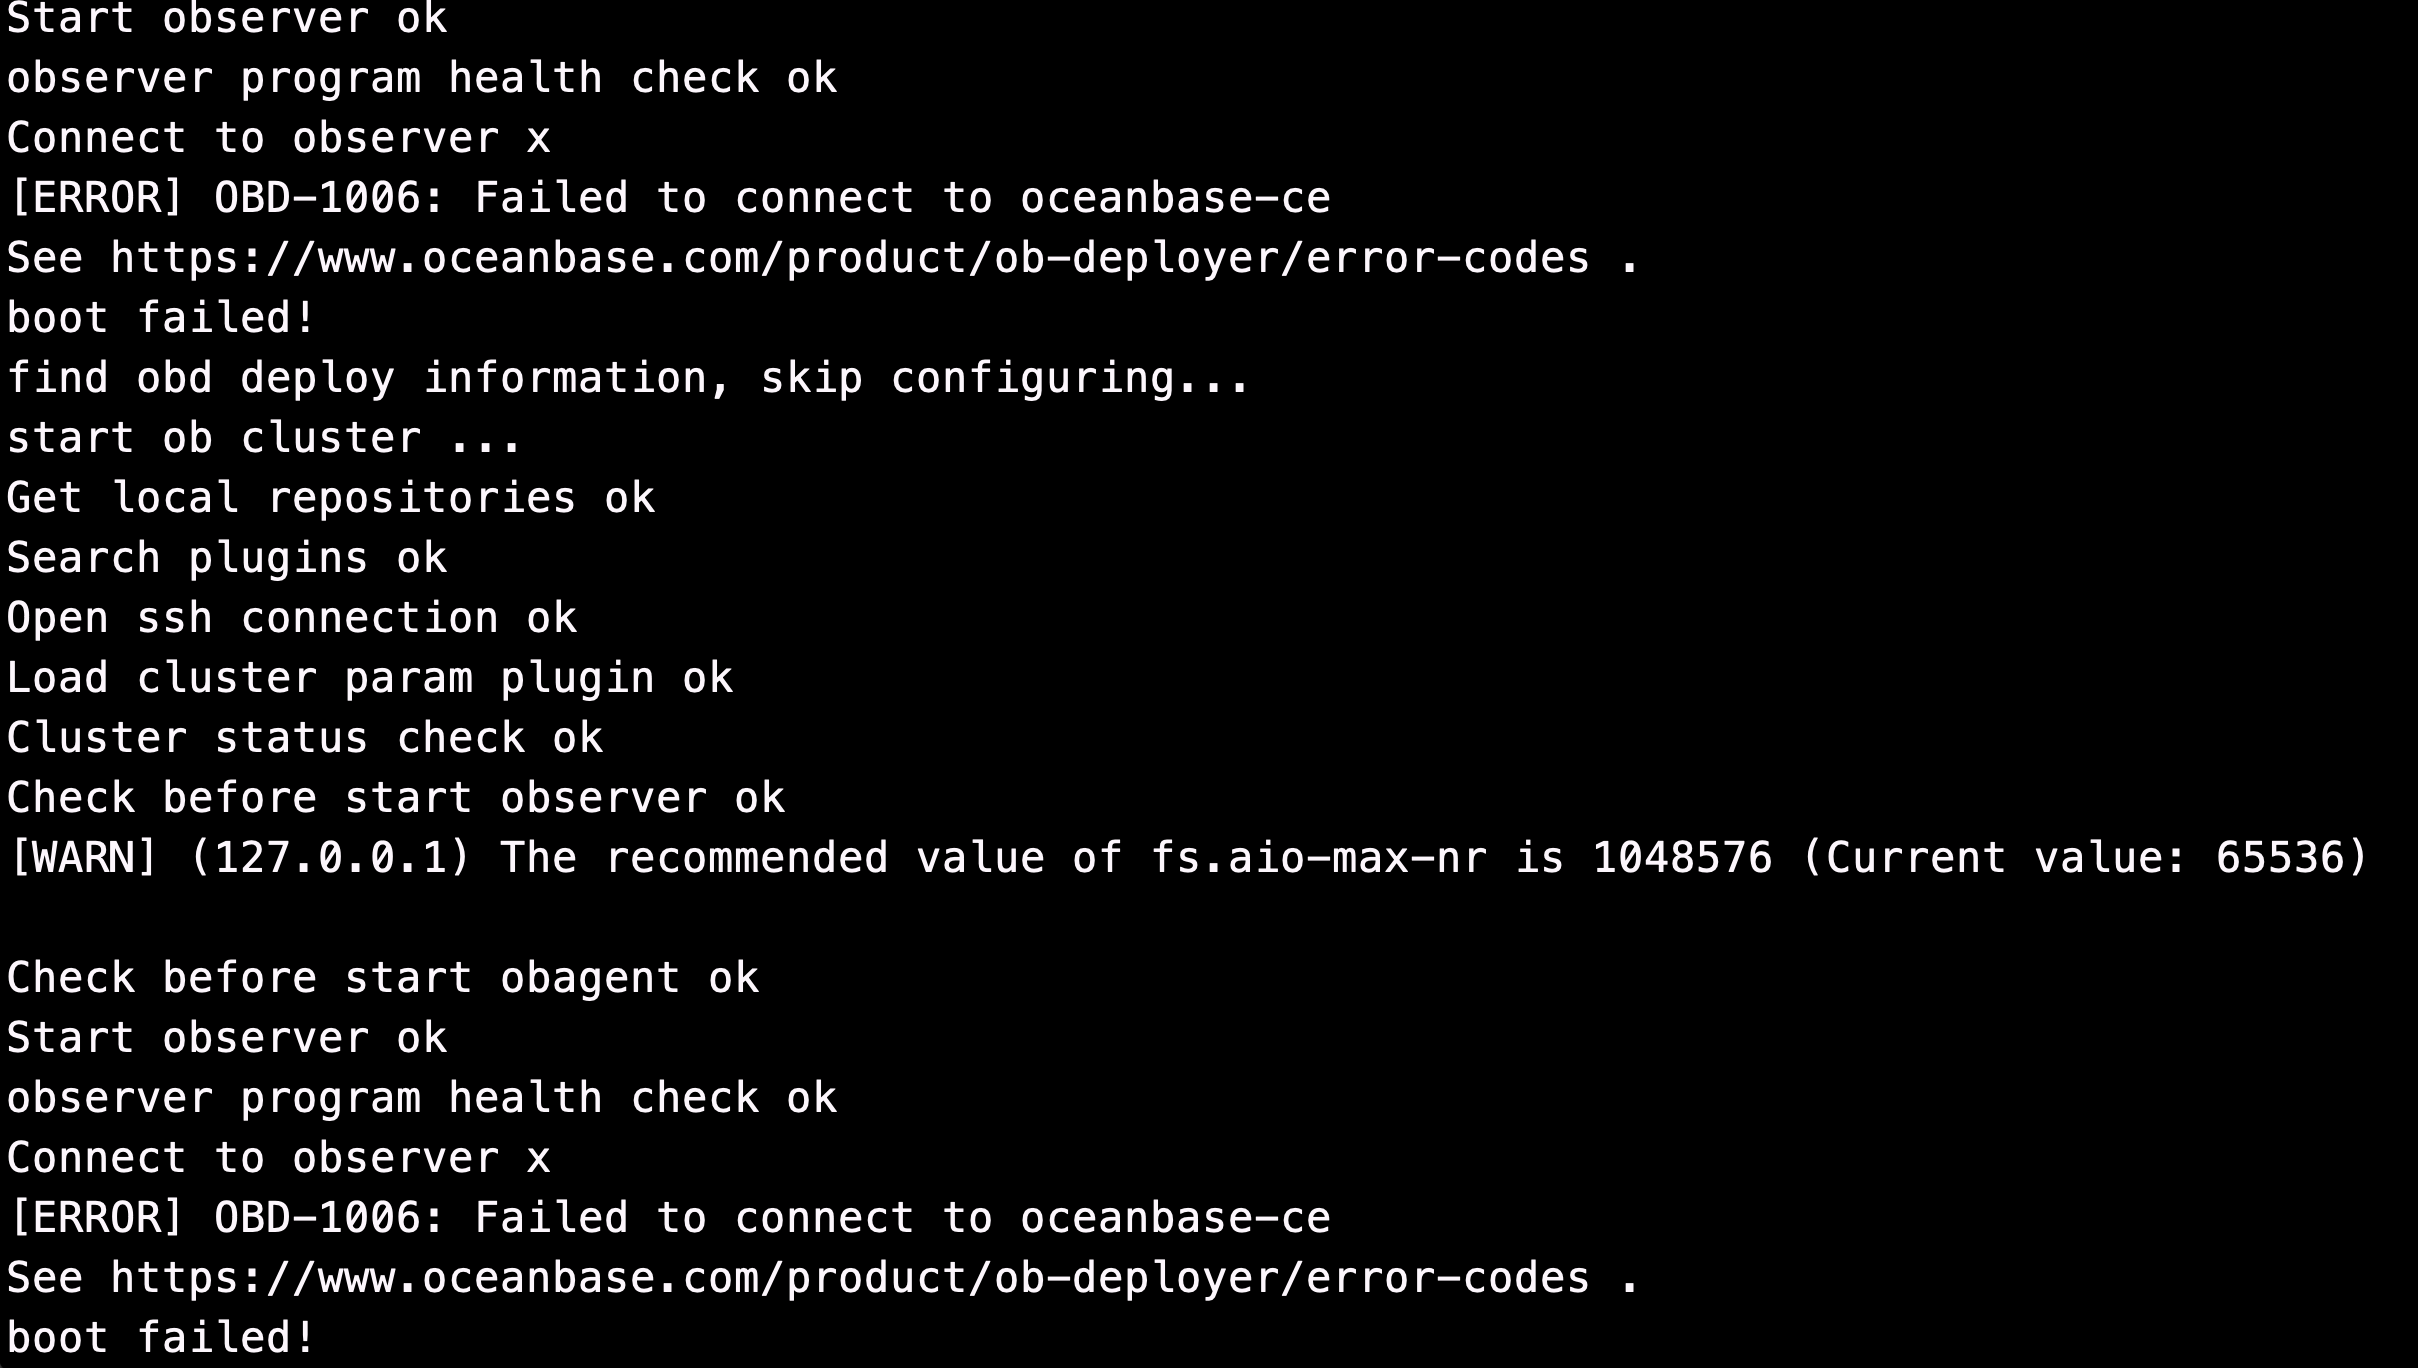The width and height of the screenshot is (2418, 1368).
Task: Click the final 'boot failed!' text
Action: coord(161,1338)
